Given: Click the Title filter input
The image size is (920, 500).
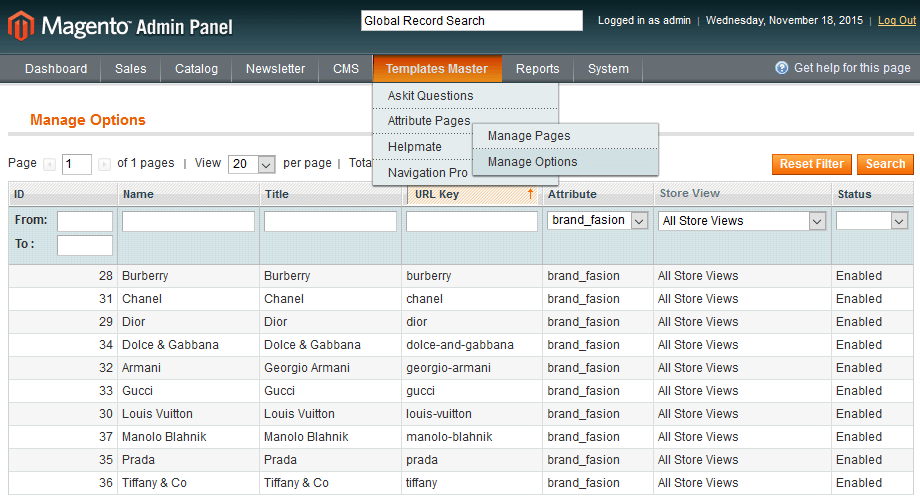Looking at the screenshot, I should coord(330,221).
